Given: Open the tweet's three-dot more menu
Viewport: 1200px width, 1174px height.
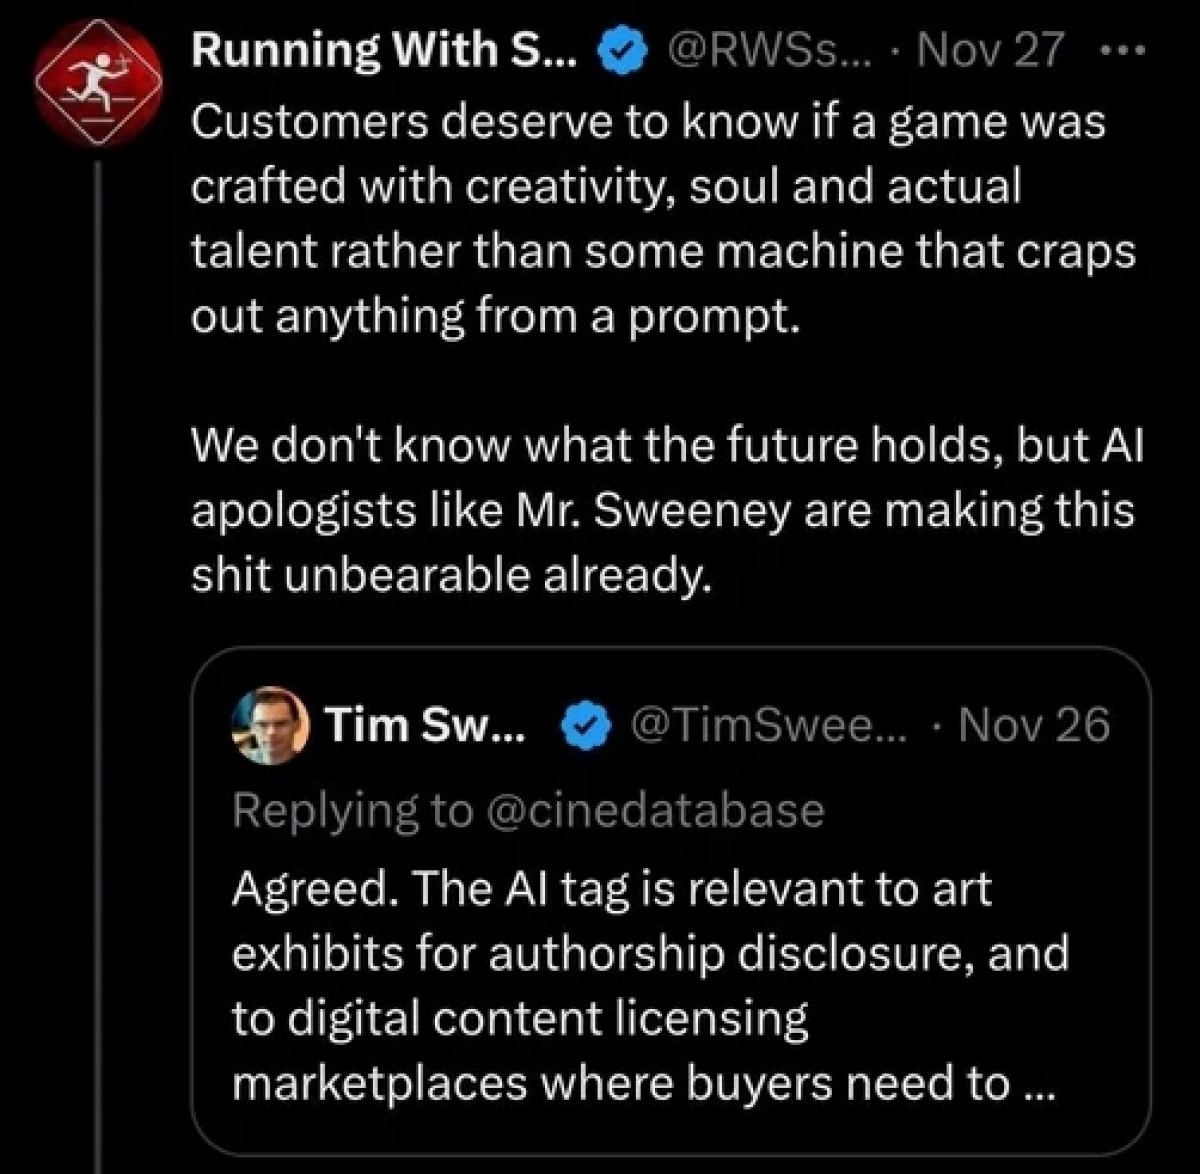Looking at the screenshot, I should tap(1128, 48).
